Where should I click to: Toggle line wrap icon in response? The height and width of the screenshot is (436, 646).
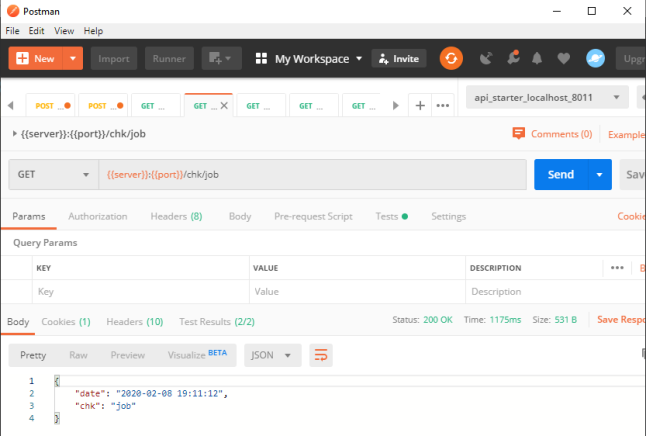click(x=321, y=355)
